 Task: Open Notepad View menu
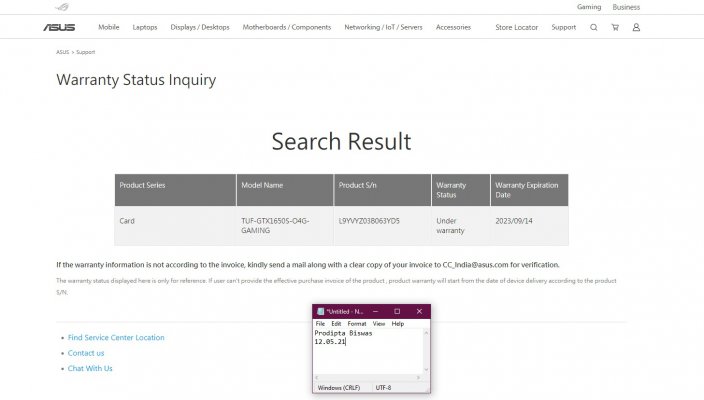pyautogui.click(x=379, y=323)
